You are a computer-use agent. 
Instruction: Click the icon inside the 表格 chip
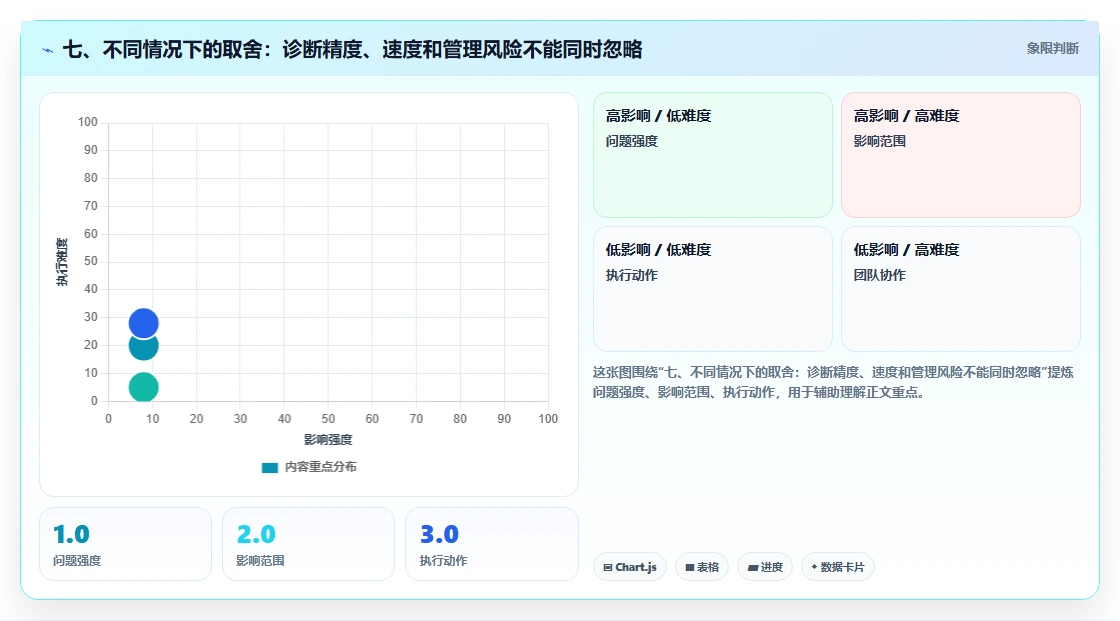pos(690,567)
